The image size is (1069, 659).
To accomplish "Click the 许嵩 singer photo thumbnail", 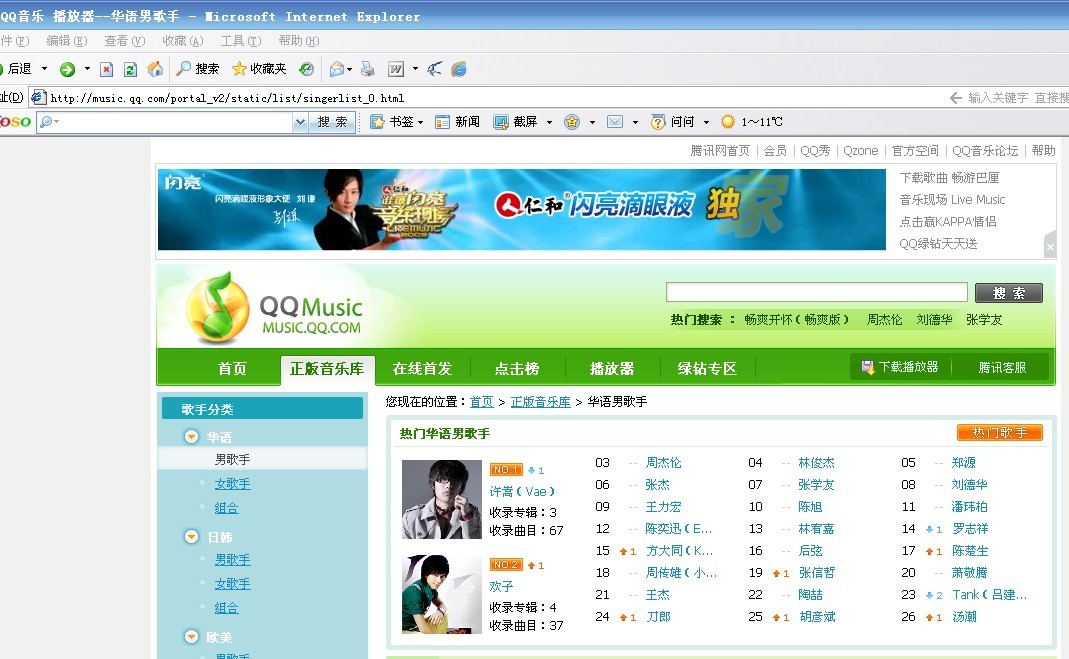I will (x=442, y=500).
